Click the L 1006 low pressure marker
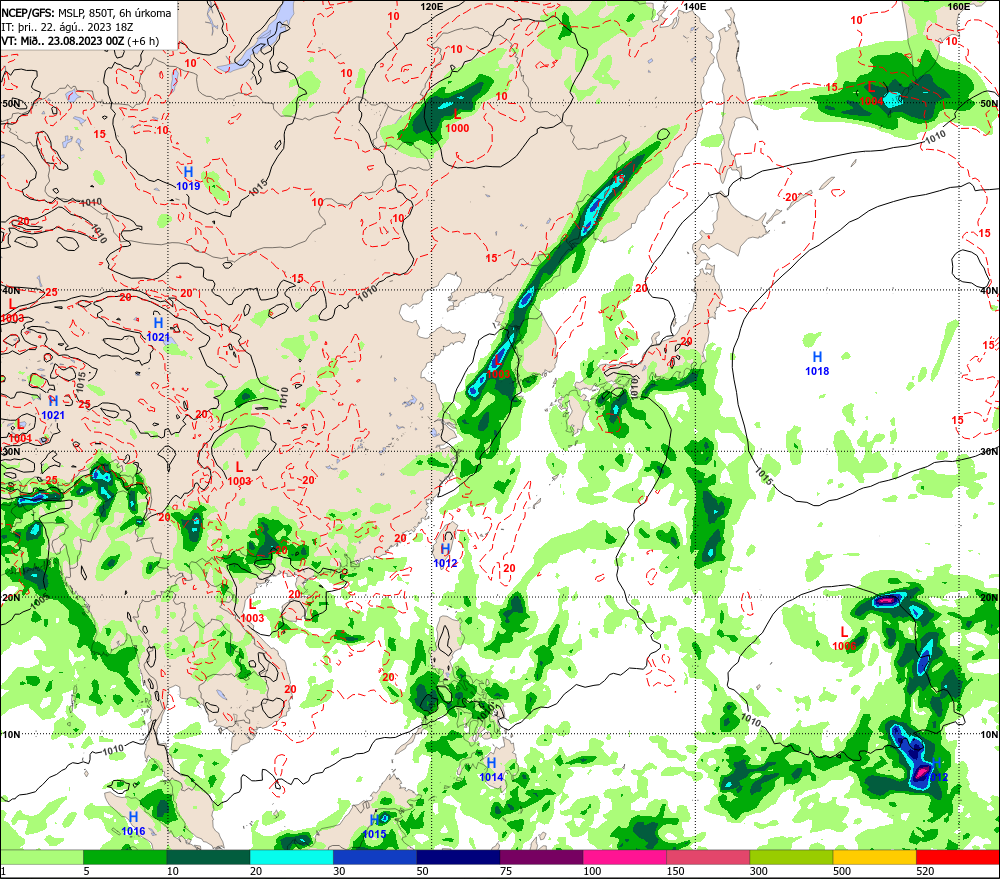This screenshot has height=879, width=1000. pyautogui.click(x=844, y=639)
